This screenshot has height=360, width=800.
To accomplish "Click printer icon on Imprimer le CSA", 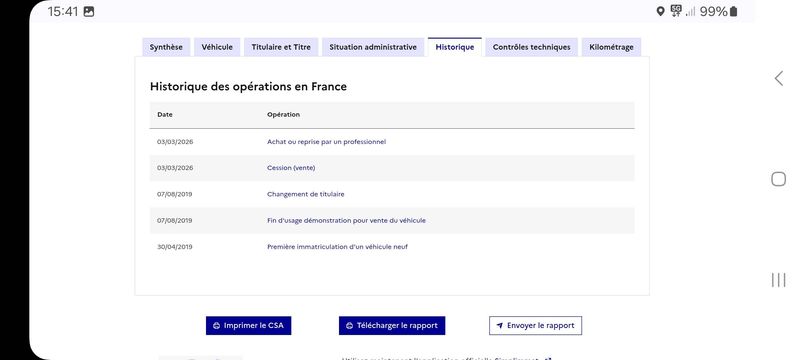I will click(x=216, y=326).
